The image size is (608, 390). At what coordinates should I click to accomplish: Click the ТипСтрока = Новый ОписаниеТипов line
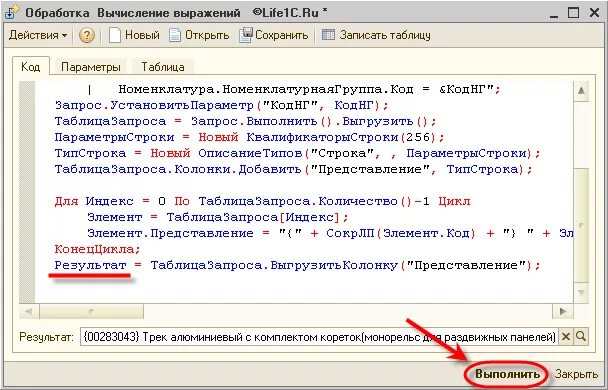point(297,153)
